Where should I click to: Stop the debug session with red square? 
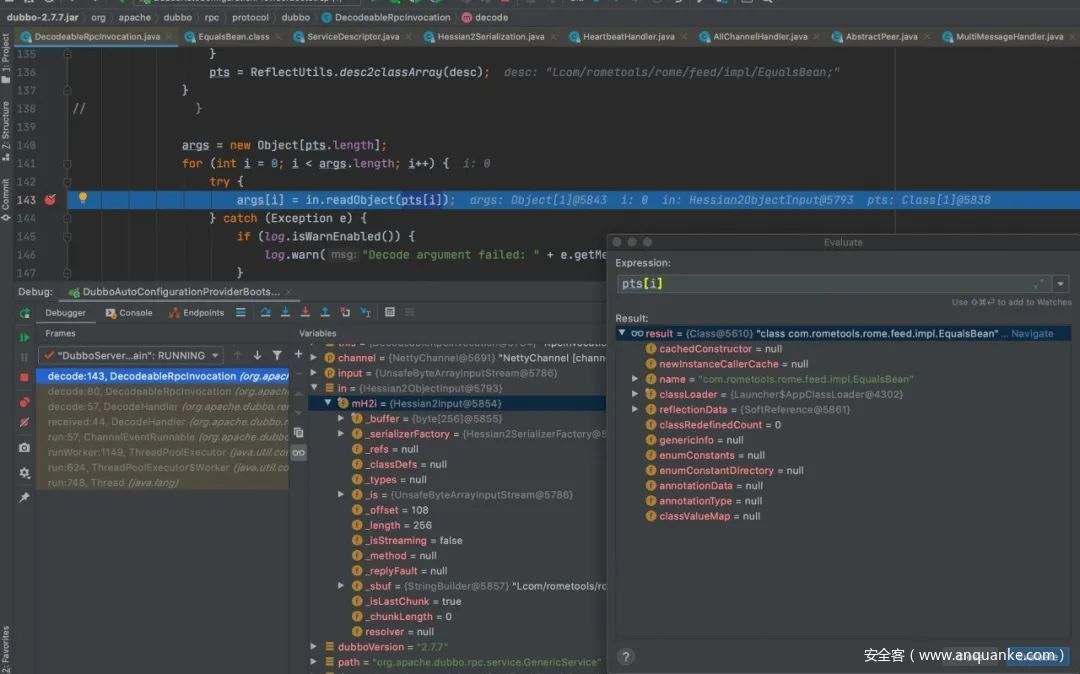[25, 377]
